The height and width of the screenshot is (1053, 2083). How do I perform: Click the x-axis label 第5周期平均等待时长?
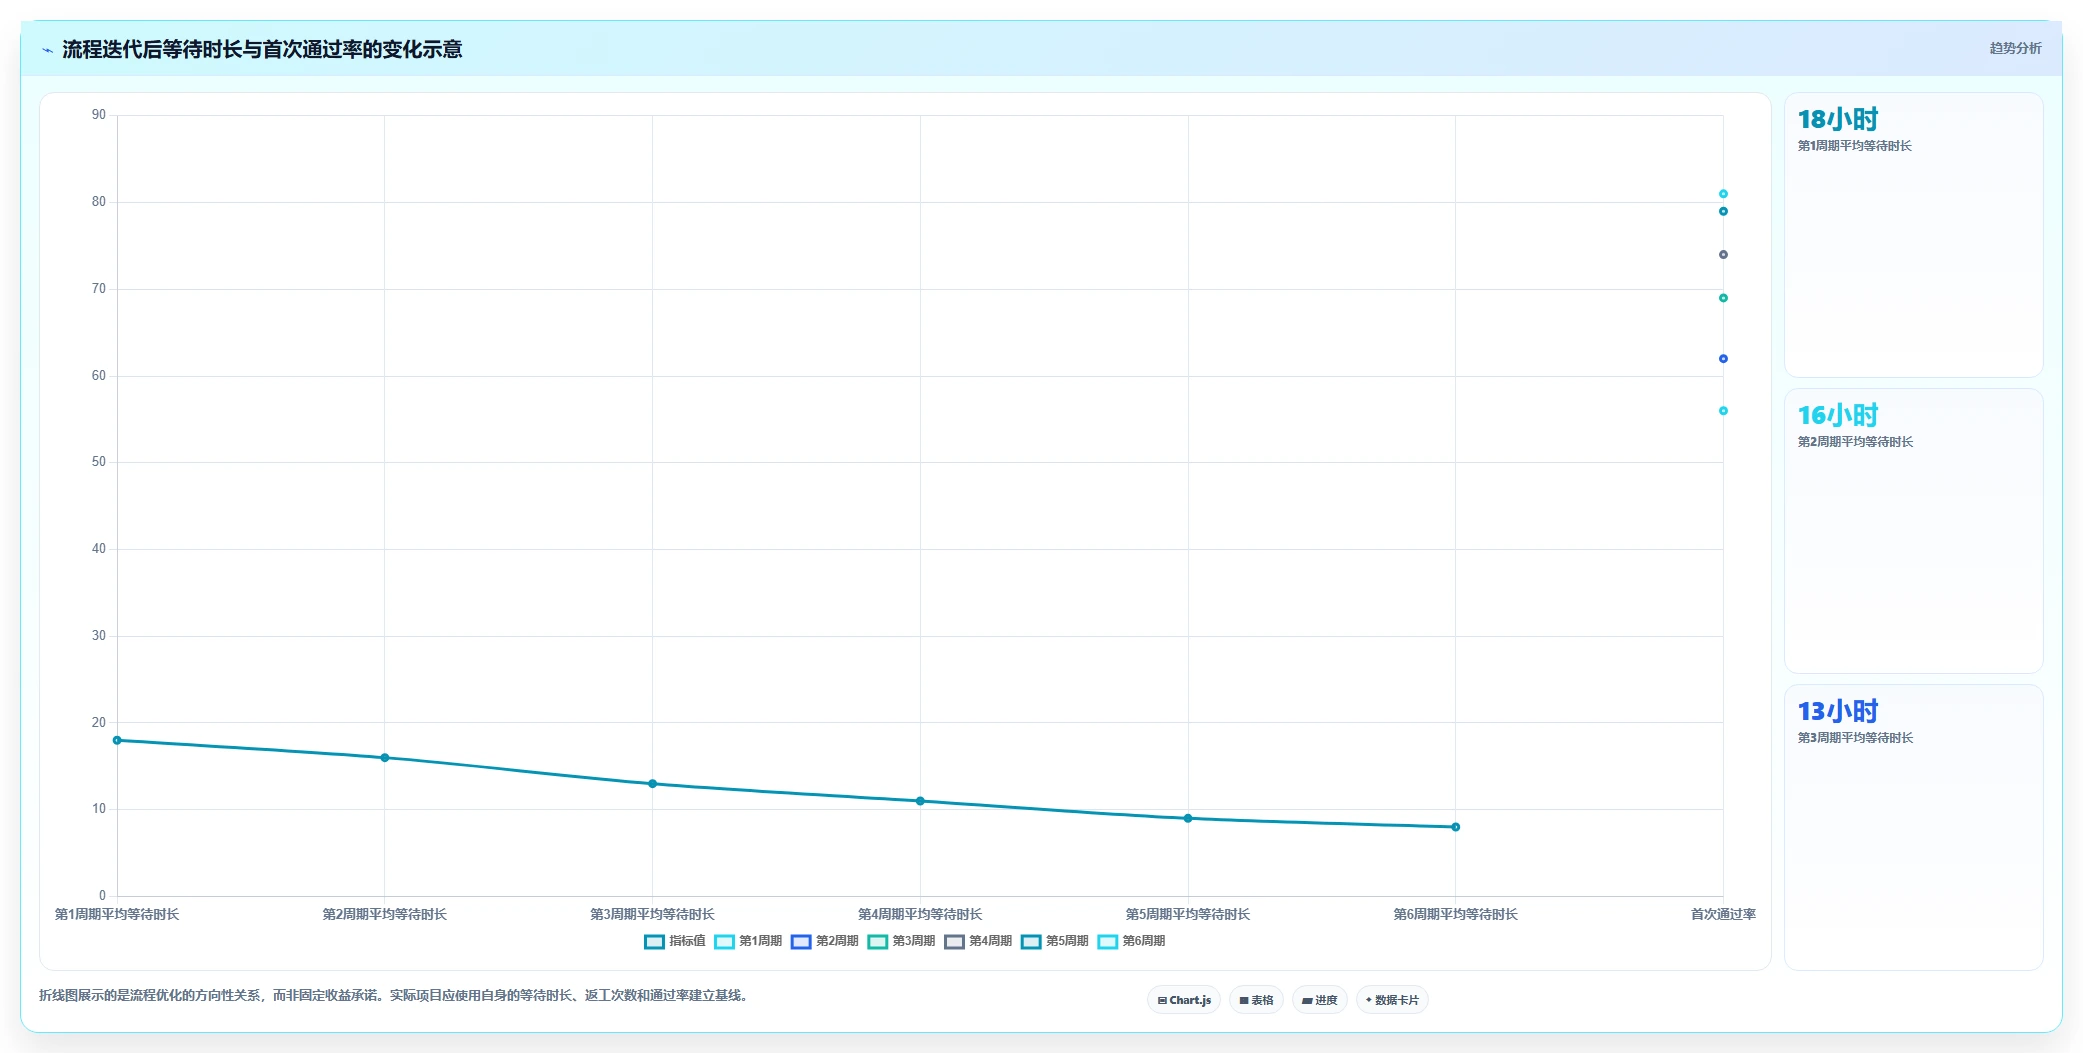tap(1188, 914)
